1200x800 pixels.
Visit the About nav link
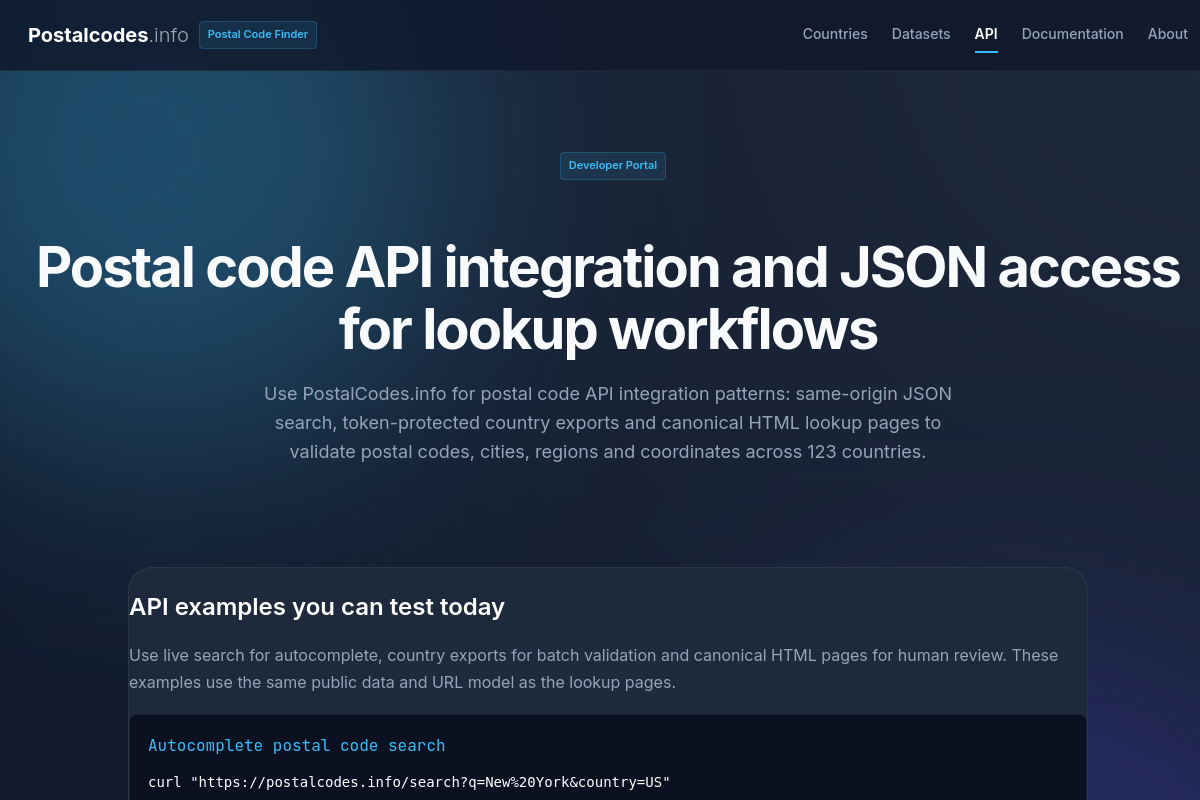(x=1168, y=34)
